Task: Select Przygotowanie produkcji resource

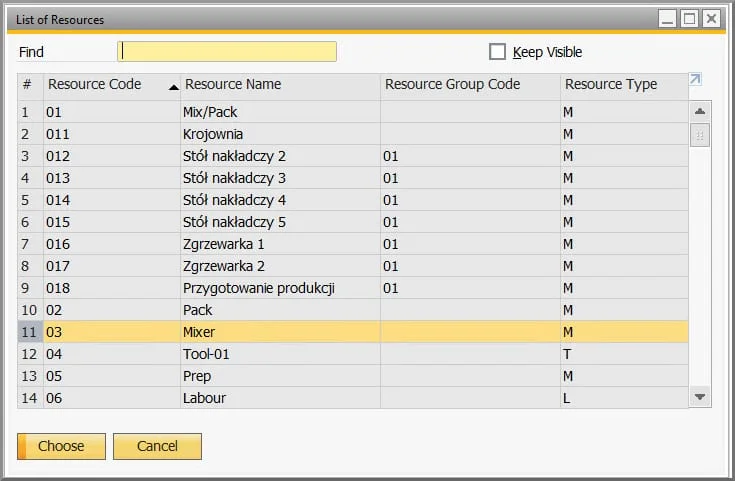Action: (x=259, y=288)
